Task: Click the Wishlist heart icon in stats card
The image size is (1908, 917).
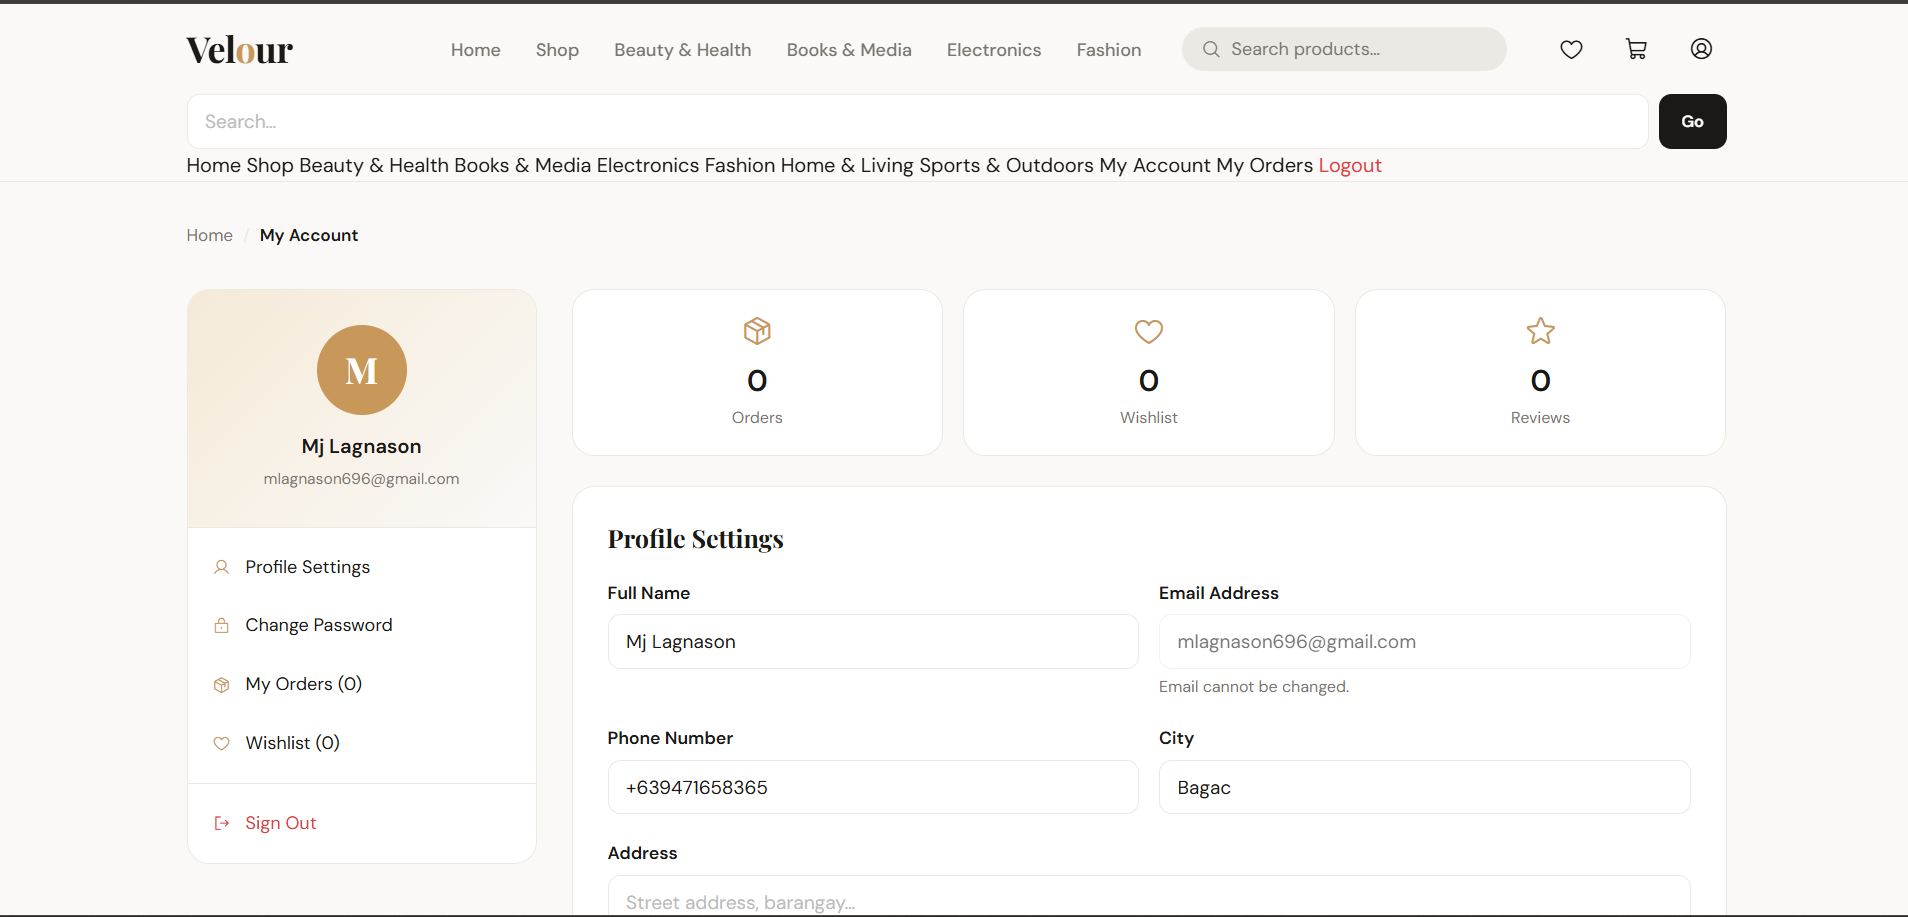Action: coord(1149,331)
